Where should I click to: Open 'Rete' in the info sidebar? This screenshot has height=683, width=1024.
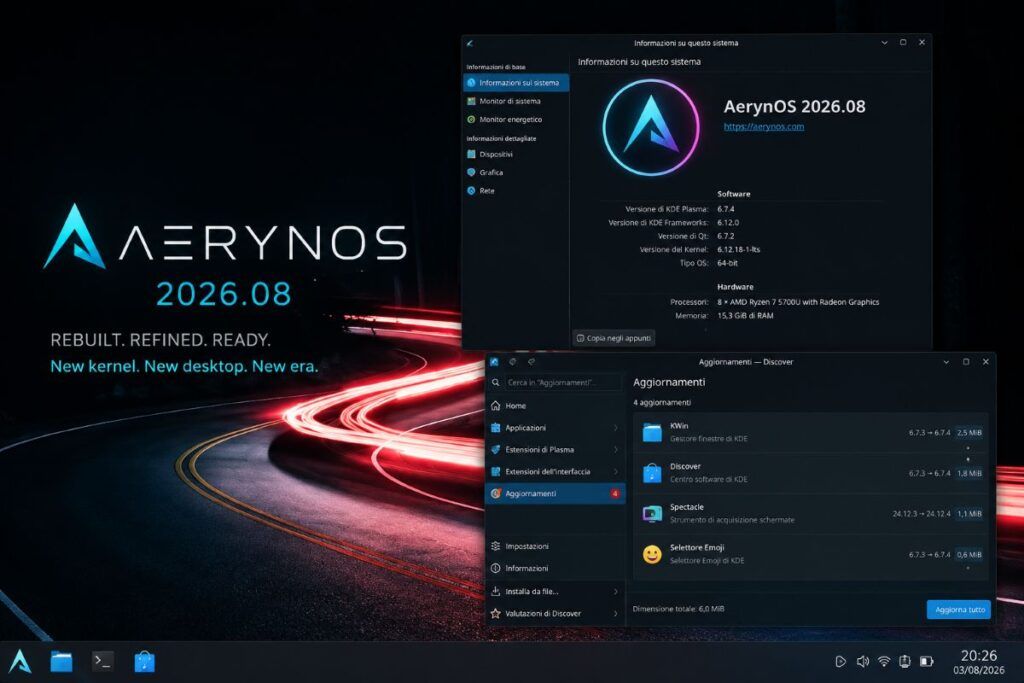[x=516, y=191]
